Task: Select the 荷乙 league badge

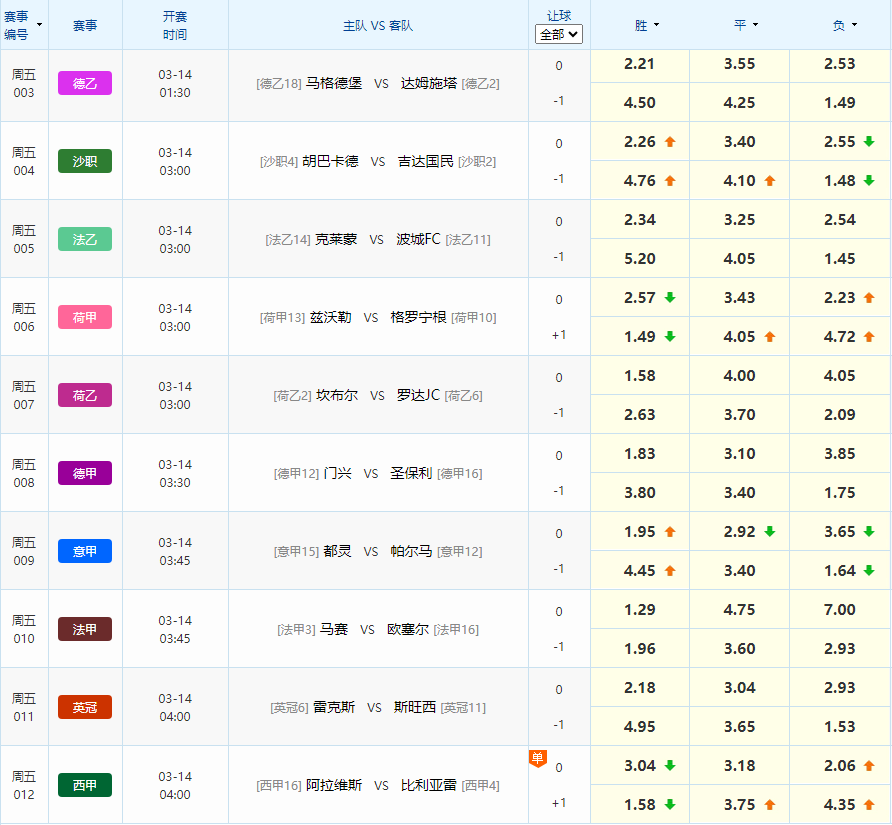Action: (x=84, y=395)
